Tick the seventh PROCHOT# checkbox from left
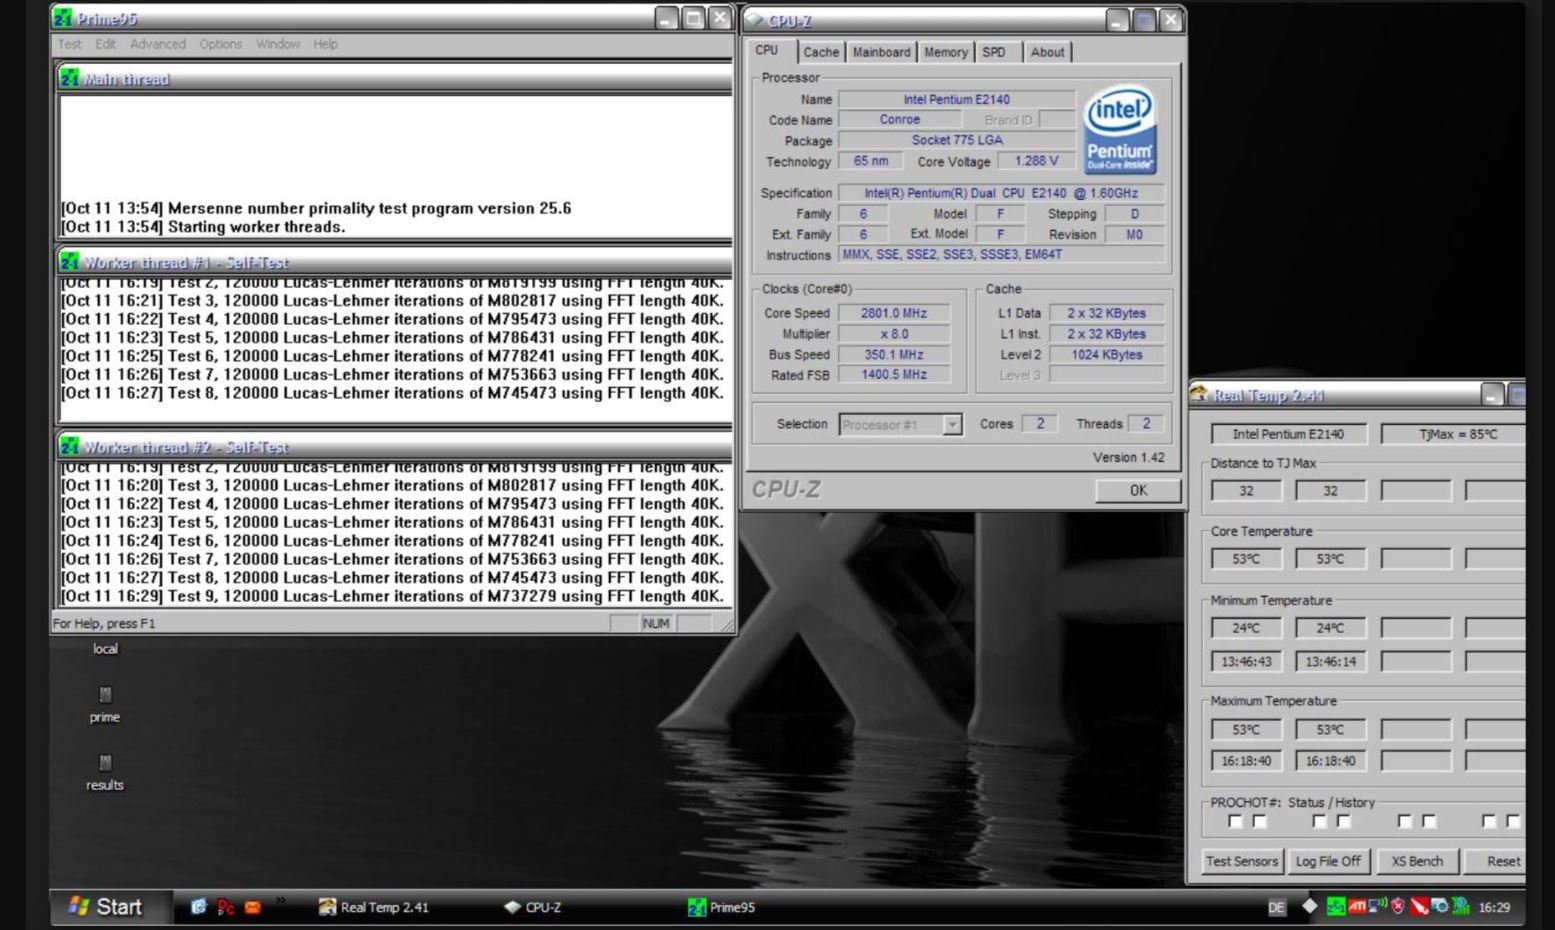This screenshot has height=930, width=1555. point(1488,821)
